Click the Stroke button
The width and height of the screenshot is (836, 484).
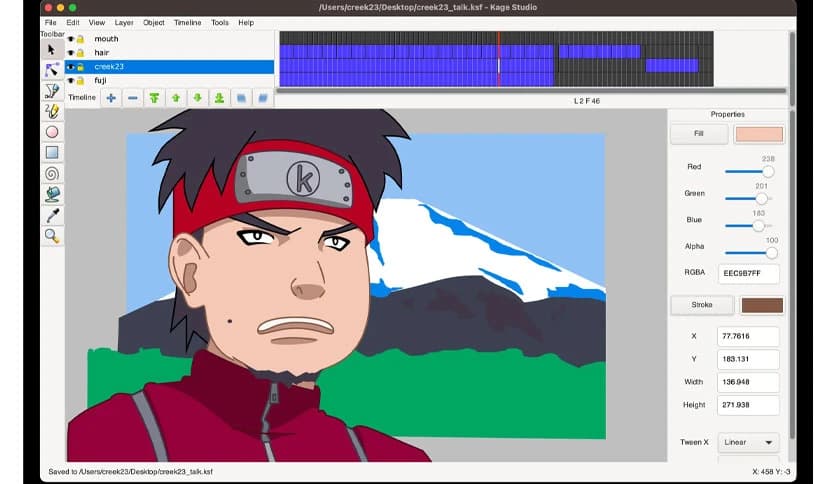click(701, 305)
